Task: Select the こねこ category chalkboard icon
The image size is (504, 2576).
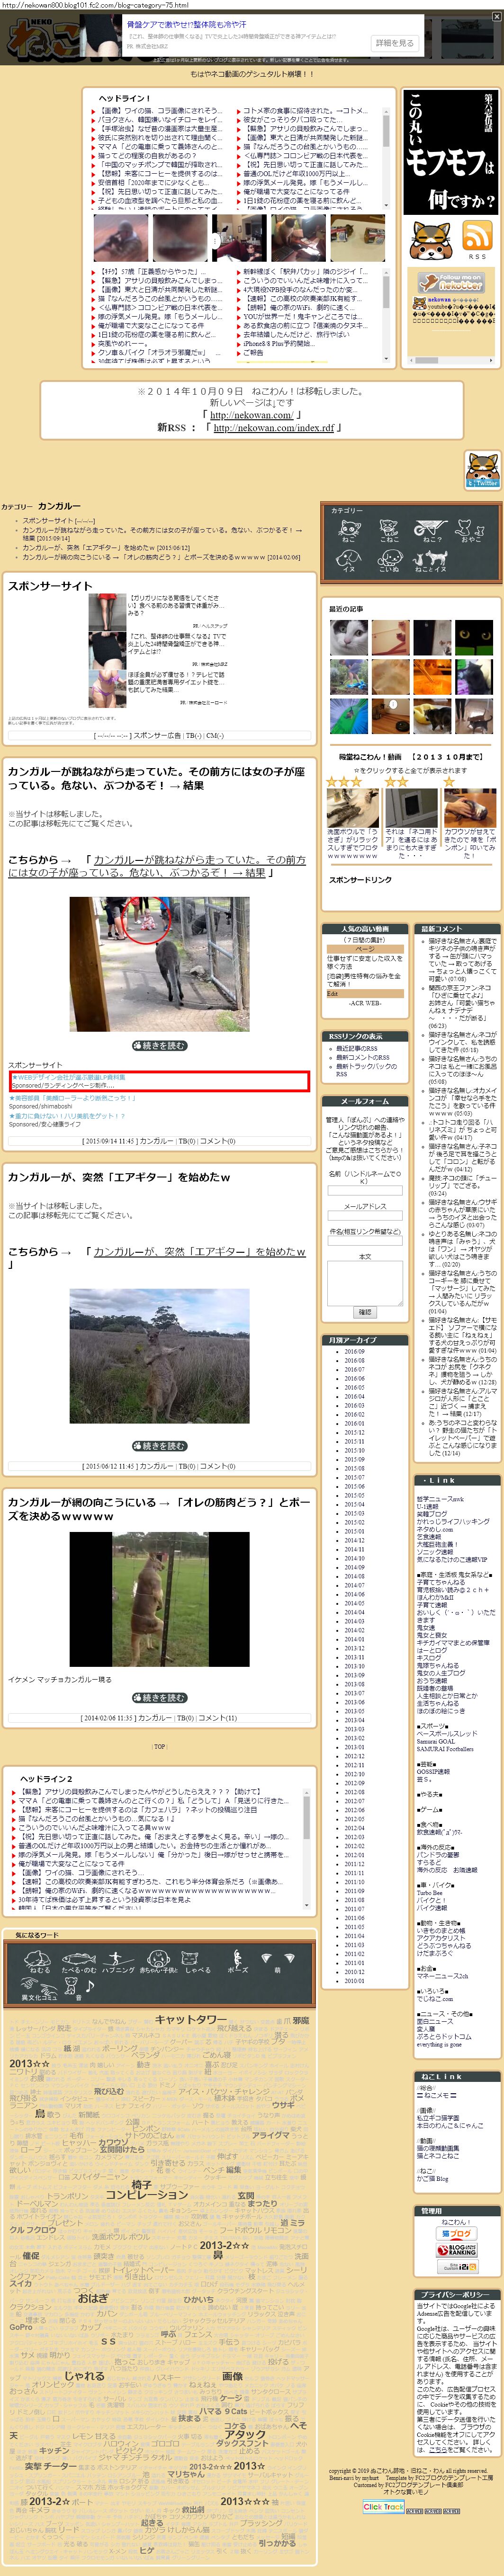Action: pyautogui.click(x=389, y=532)
